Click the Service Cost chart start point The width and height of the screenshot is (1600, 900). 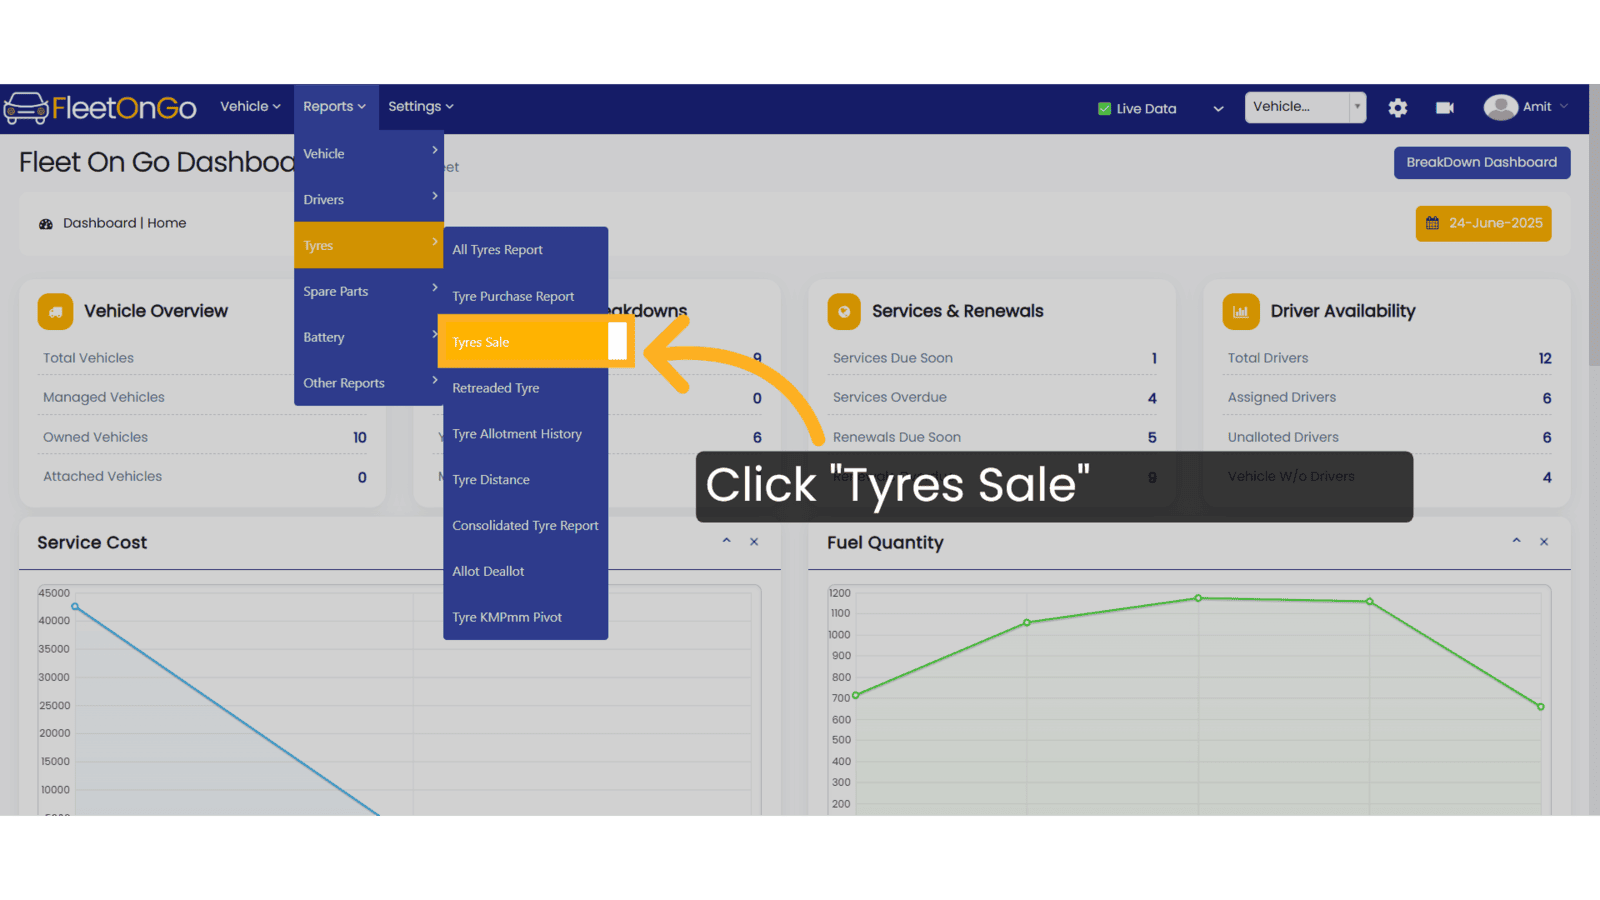(75, 606)
